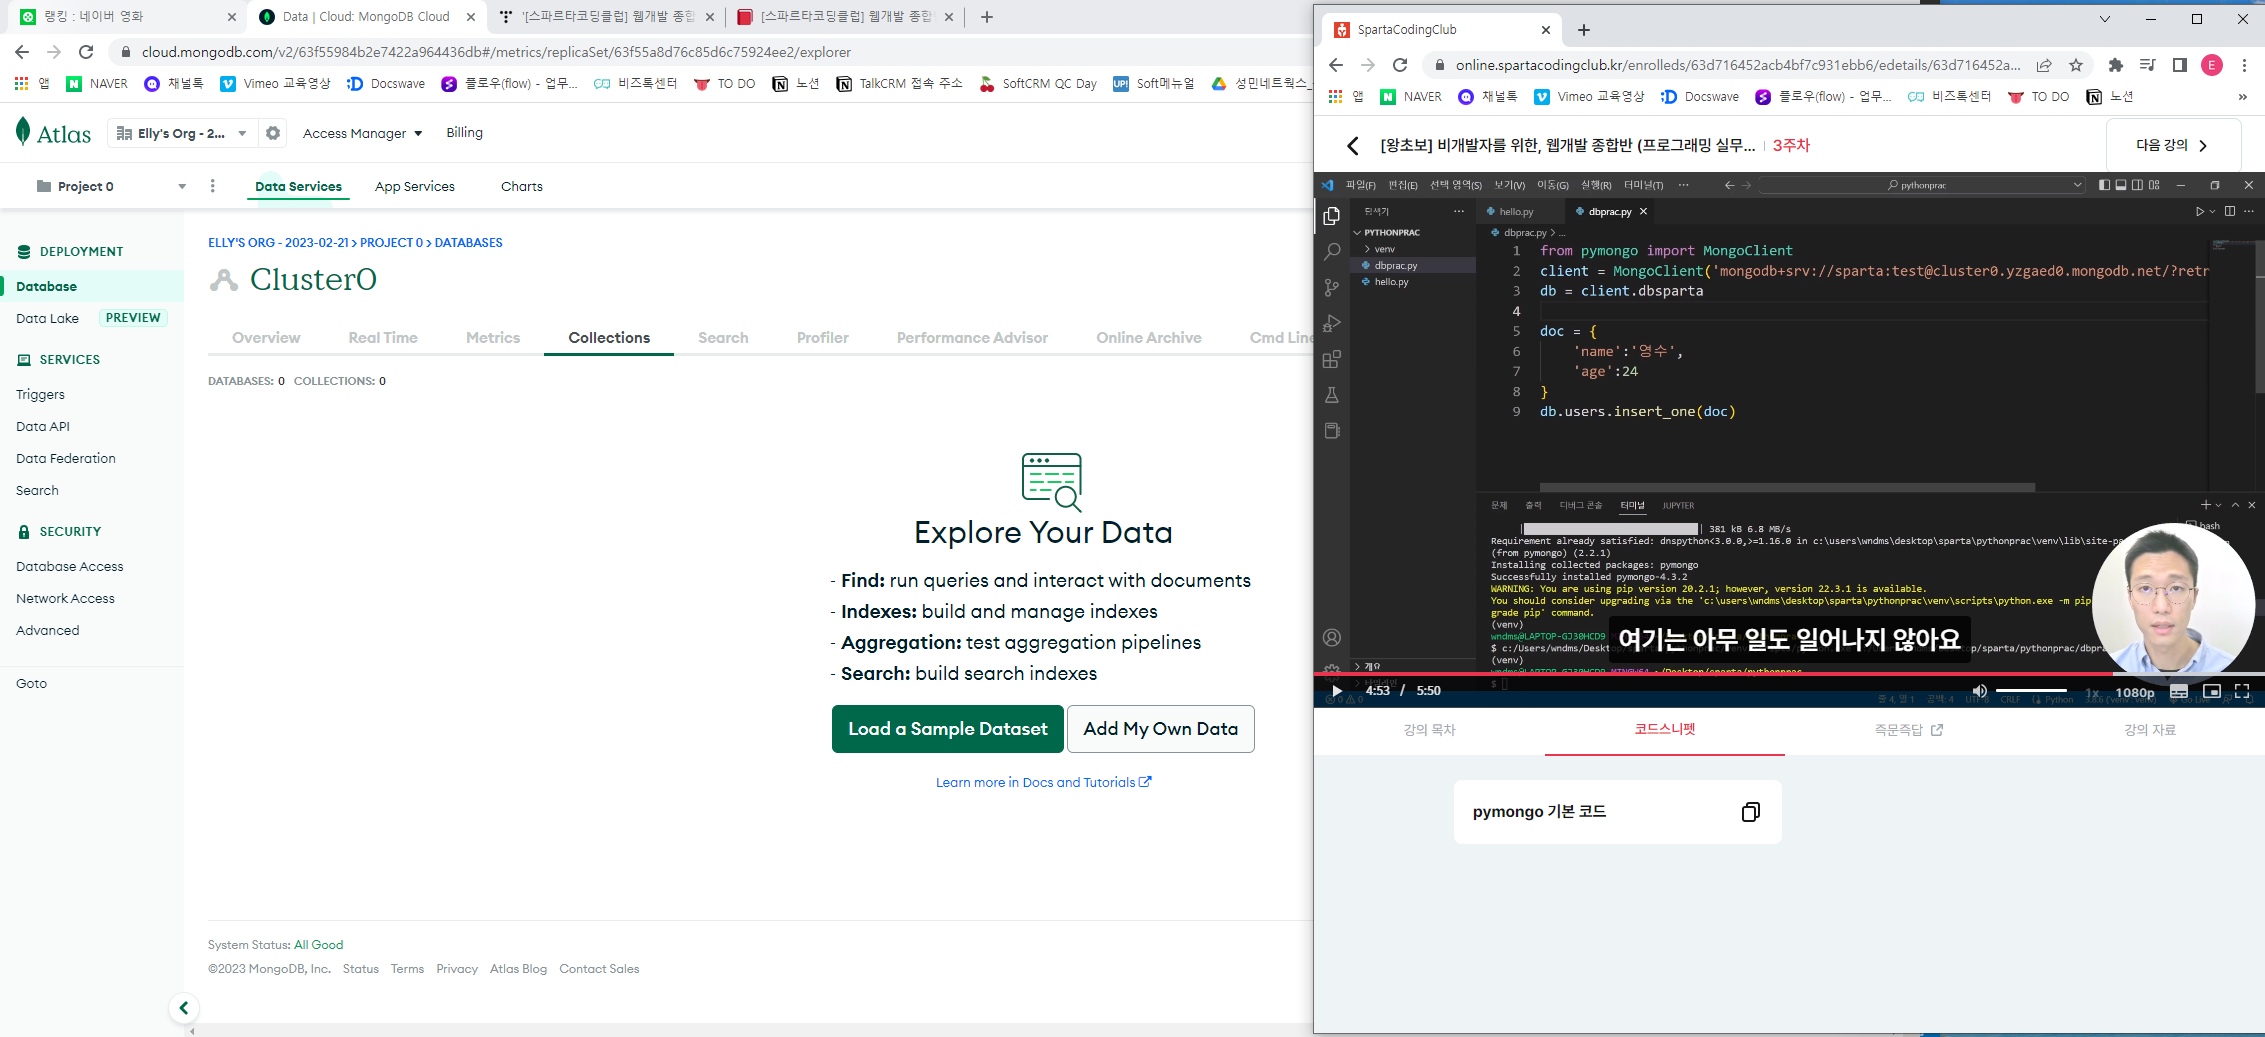Switch to the 강의 자료 tab
Screen dimensions: 2265x1037
[x=2150, y=730]
